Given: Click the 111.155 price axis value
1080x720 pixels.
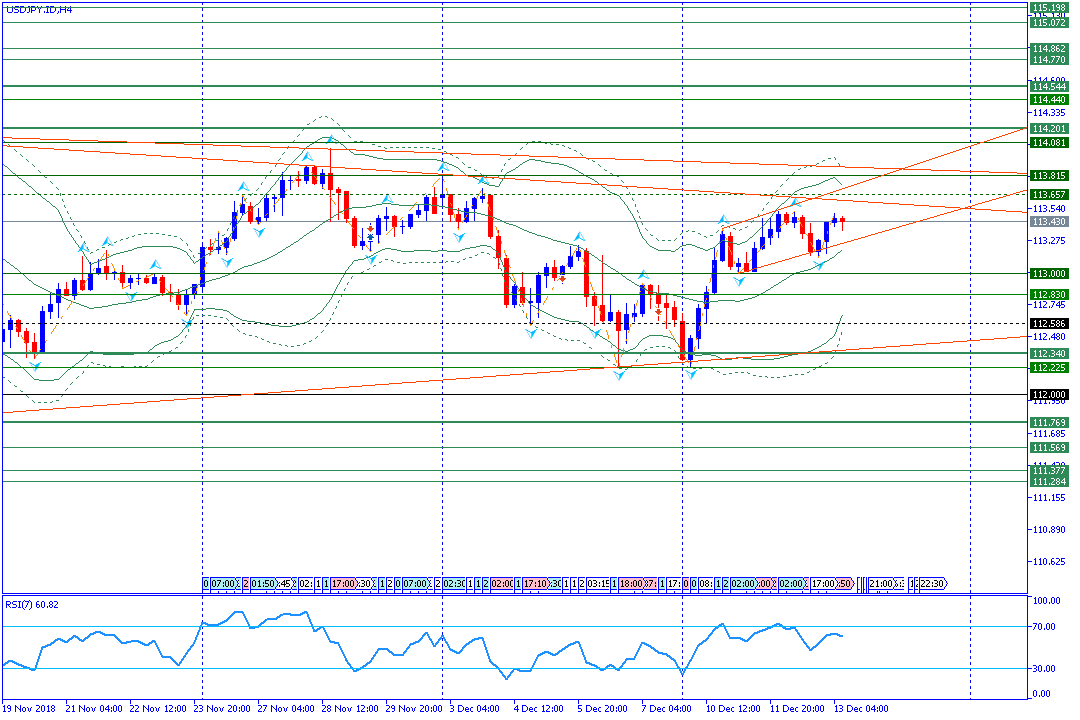Looking at the screenshot, I should [1049, 497].
